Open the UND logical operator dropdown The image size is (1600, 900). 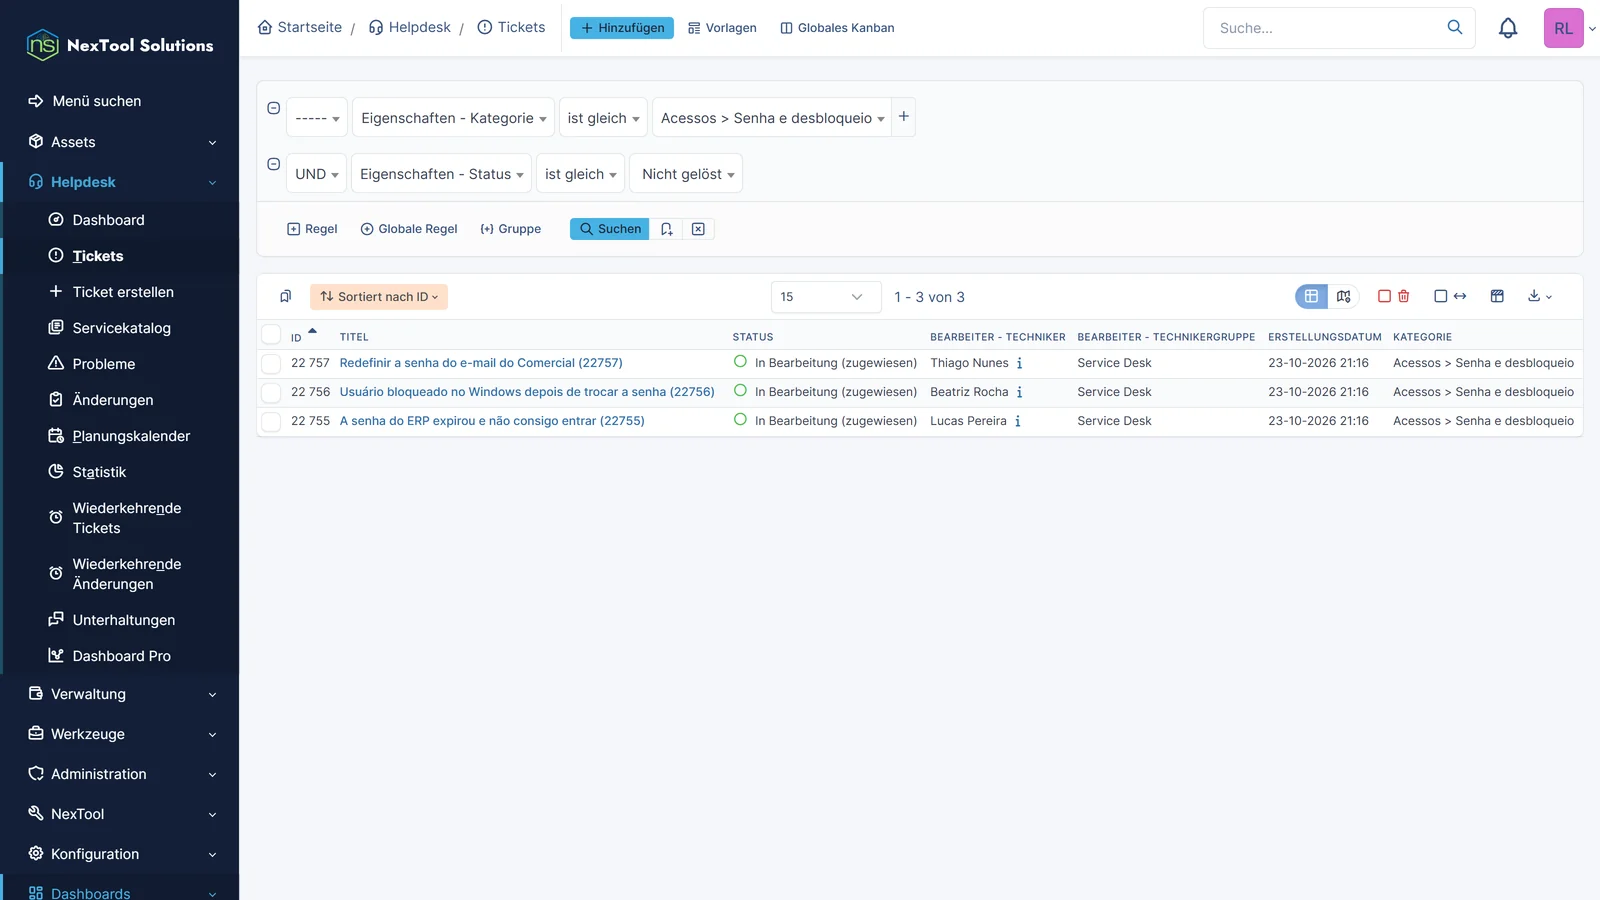(316, 174)
